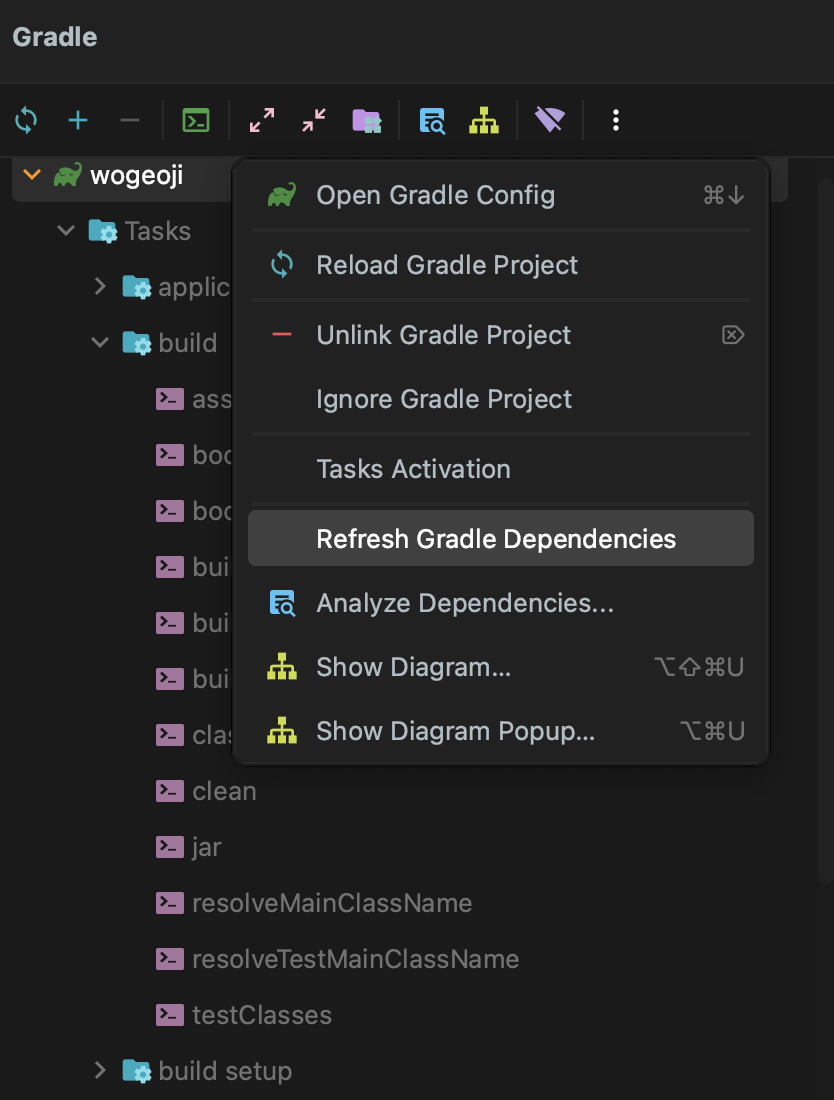834x1100 pixels.
Task: Expand the build setup folder chevron
Action: (x=100, y=1071)
